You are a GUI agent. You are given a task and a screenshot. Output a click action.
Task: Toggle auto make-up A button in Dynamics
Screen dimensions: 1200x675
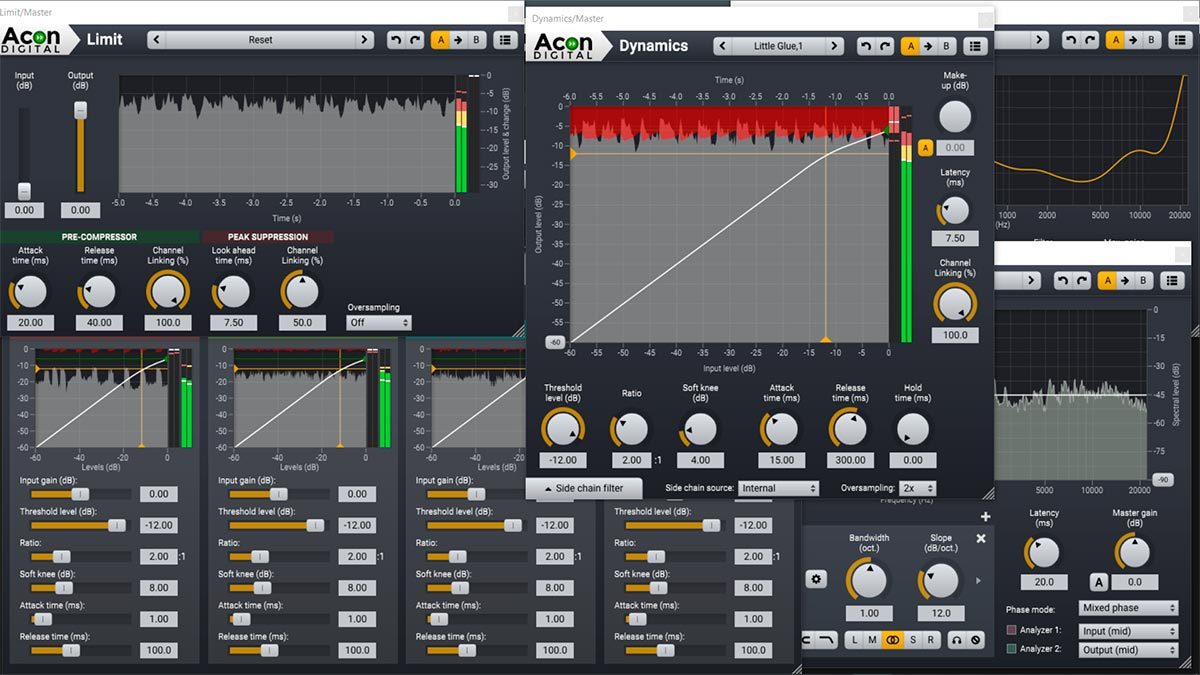point(925,148)
